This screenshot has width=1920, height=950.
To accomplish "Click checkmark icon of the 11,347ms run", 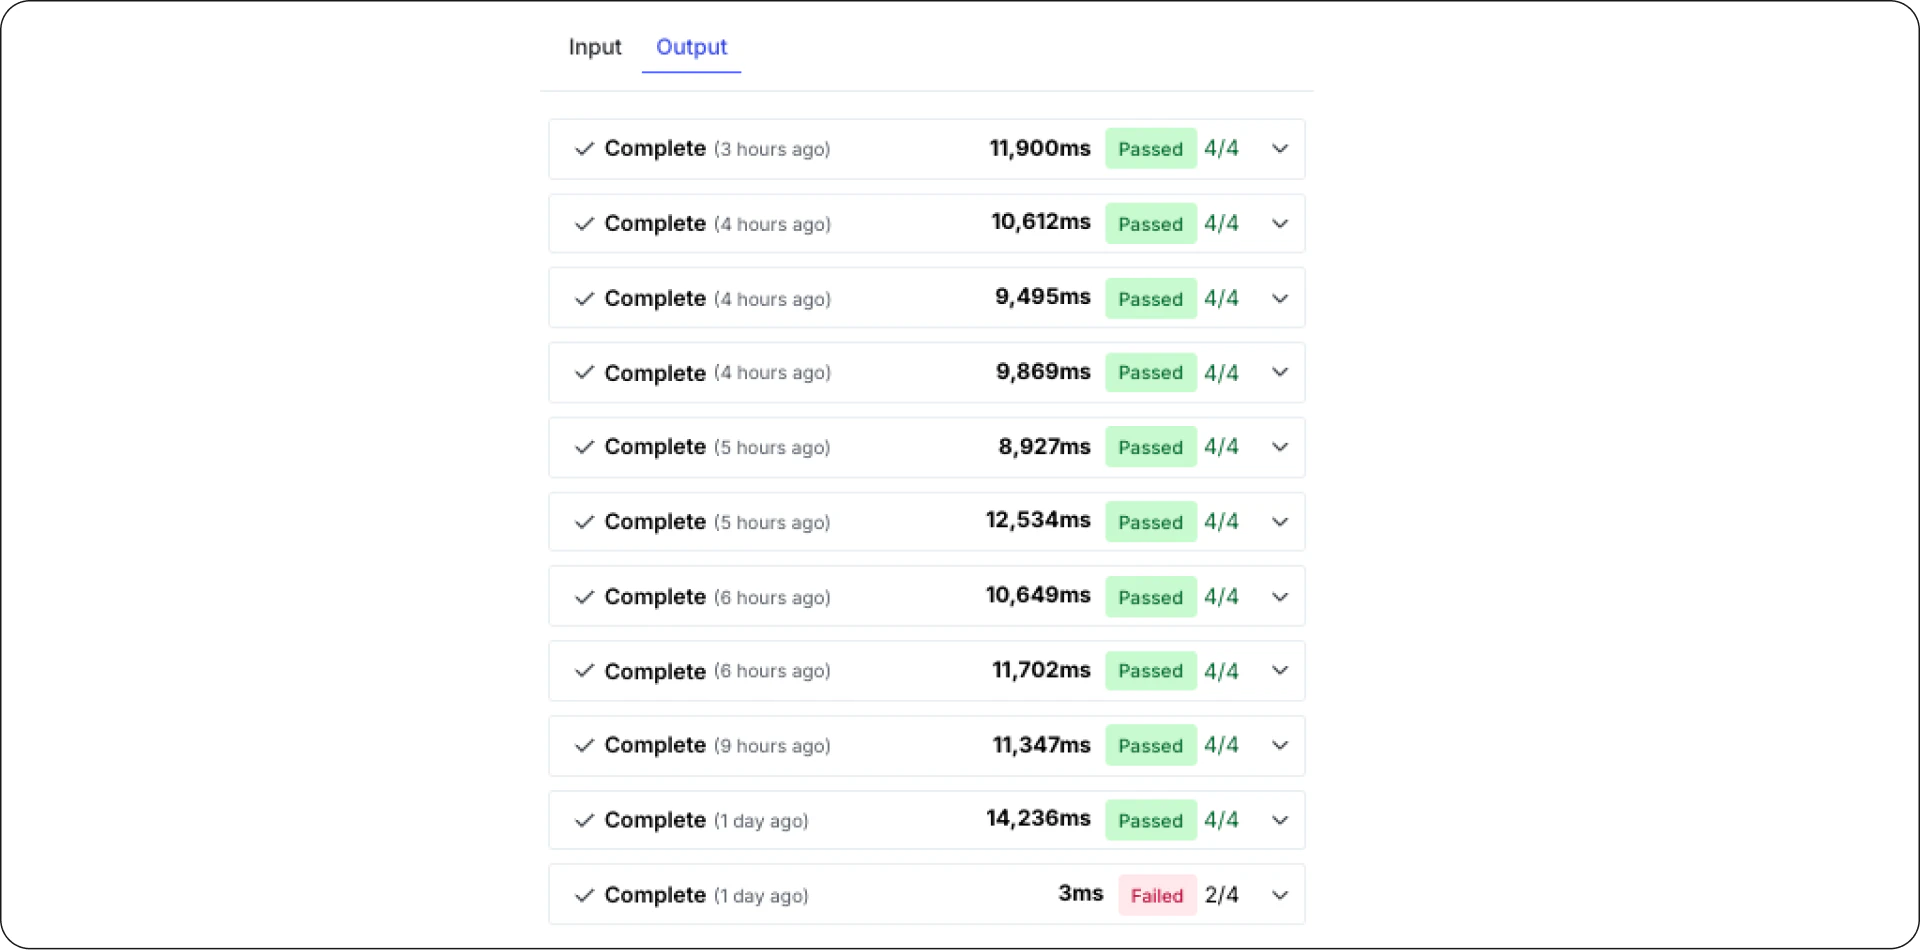I will (584, 746).
